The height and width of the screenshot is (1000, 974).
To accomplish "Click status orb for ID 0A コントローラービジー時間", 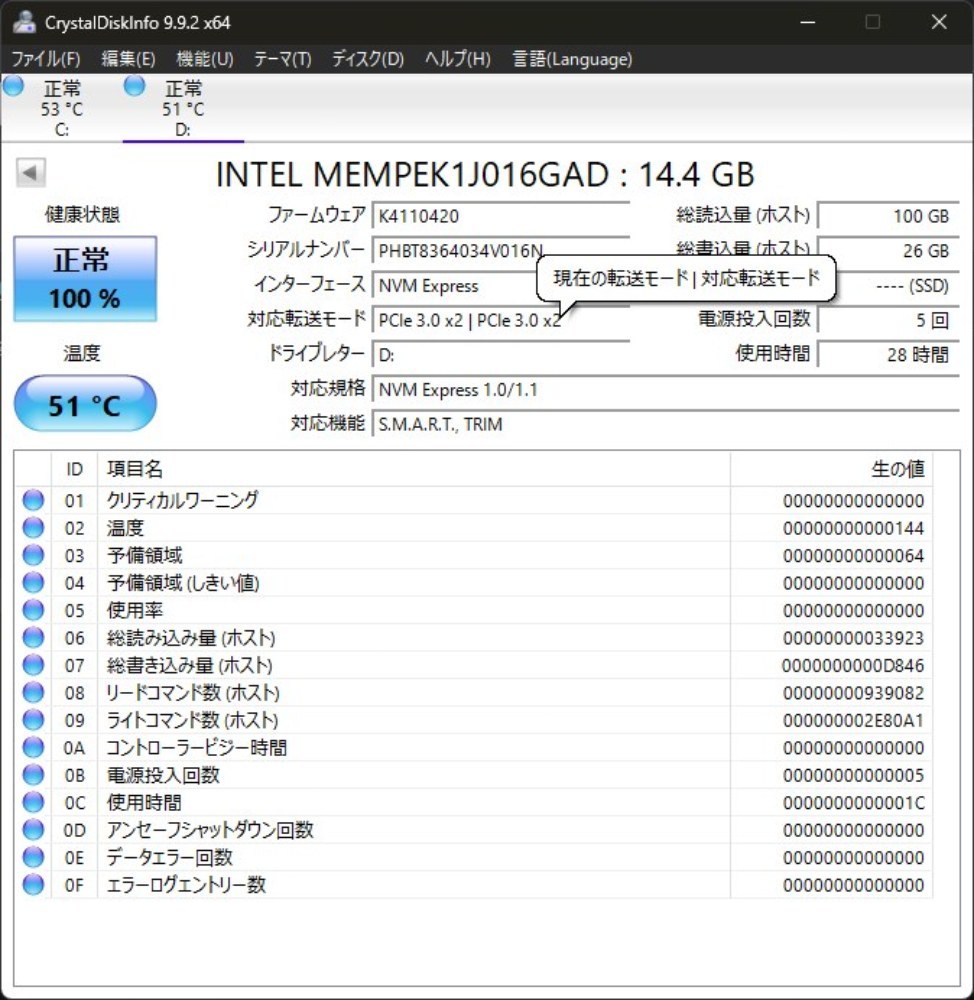I will pos(33,747).
